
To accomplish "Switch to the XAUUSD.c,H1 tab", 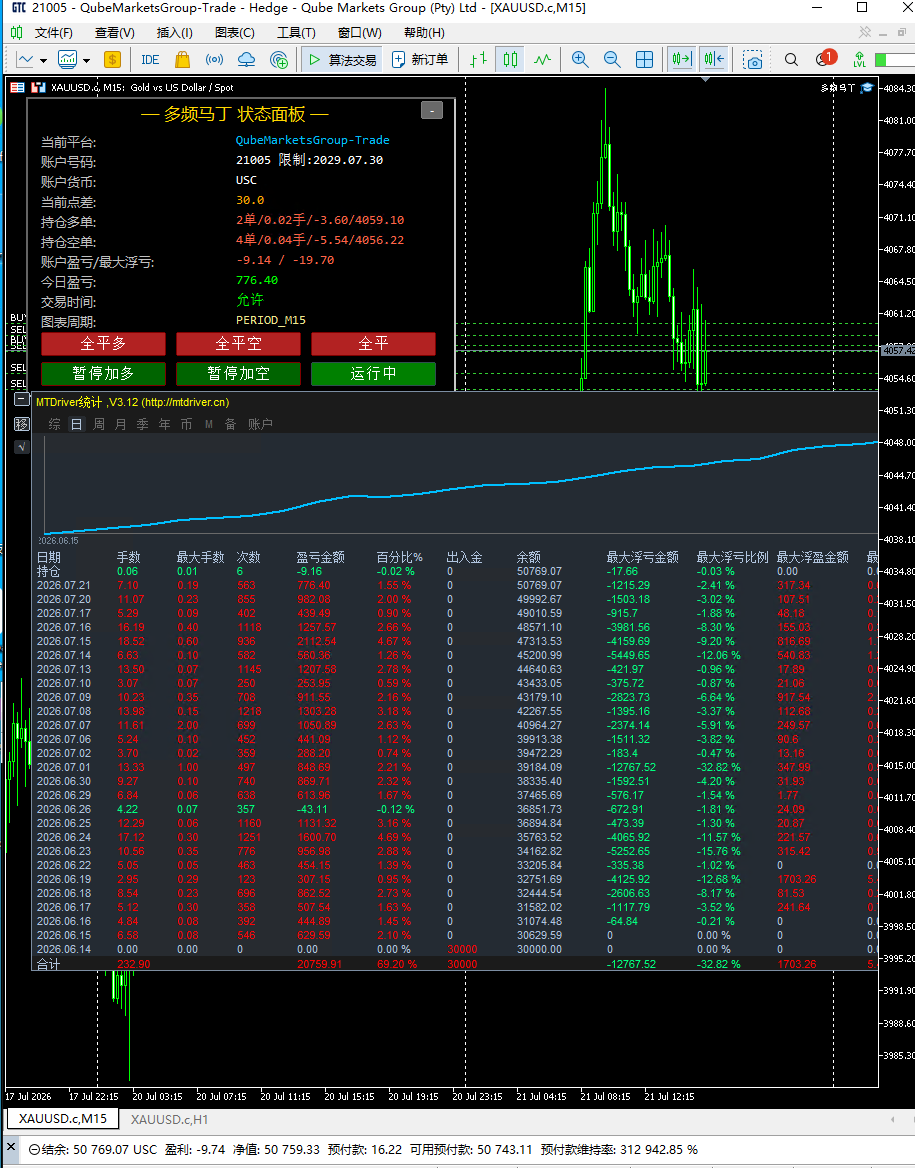I will click(169, 1119).
